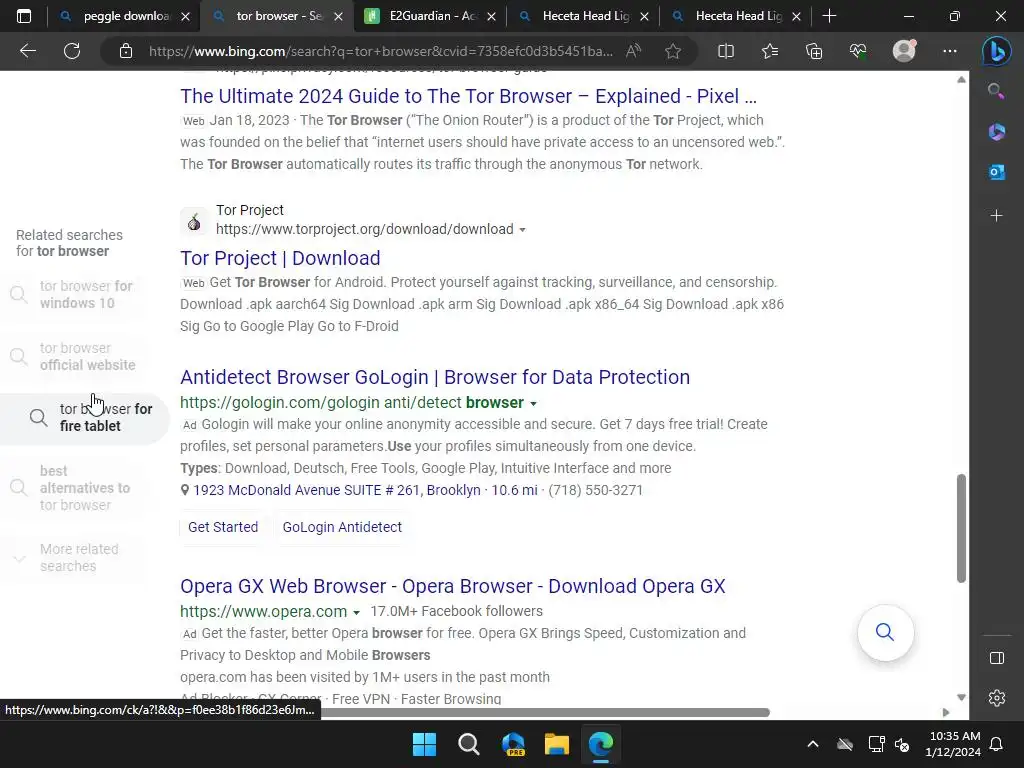Open Antidetect Browser GoLogin ad link
The image size is (1024, 768).
click(x=435, y=377)
